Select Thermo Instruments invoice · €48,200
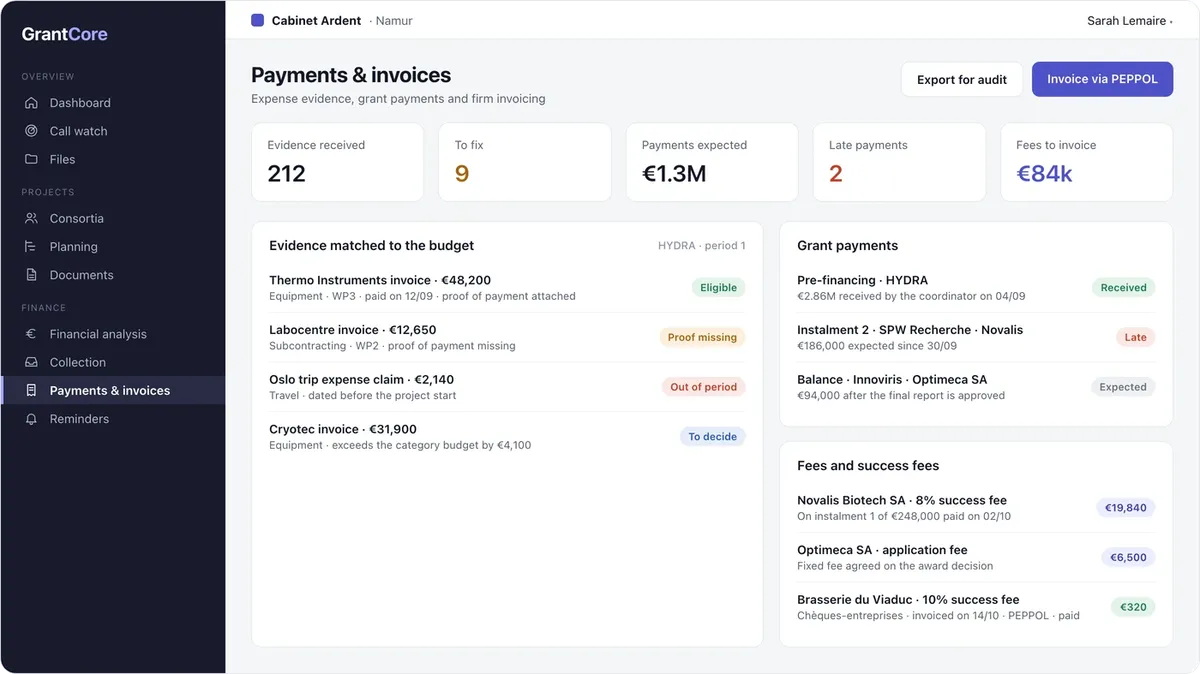 pyautogui.click(x=507, y=288)
